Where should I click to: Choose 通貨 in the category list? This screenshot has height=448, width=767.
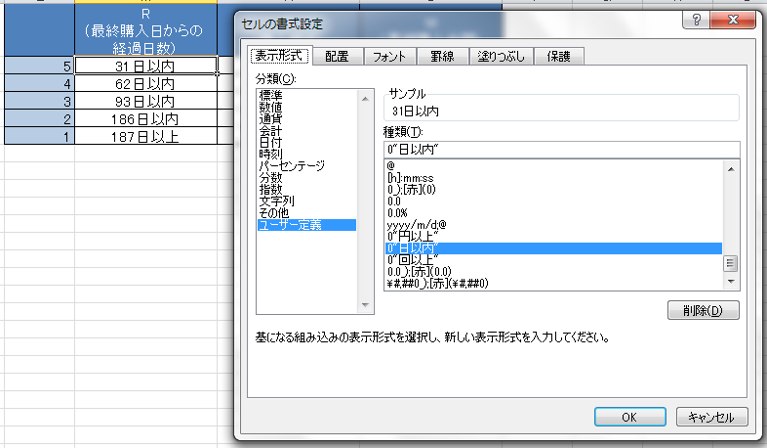click(x=271, y=117)
